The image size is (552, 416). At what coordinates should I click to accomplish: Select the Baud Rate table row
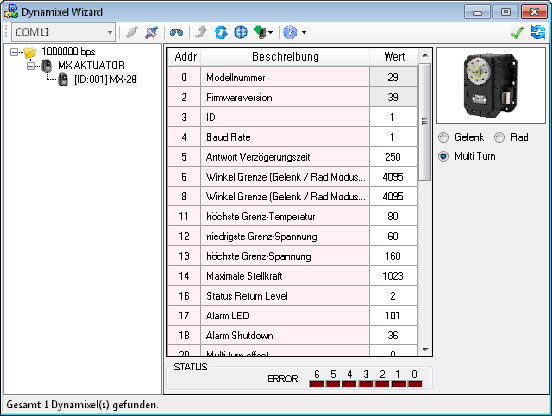click(x=292, y=137)
